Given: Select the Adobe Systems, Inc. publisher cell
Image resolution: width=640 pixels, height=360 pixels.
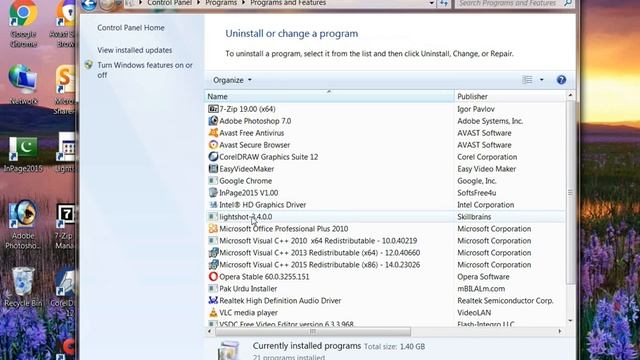Looking at the screenshot, I should pyautogui.click(x=490, y=121).
